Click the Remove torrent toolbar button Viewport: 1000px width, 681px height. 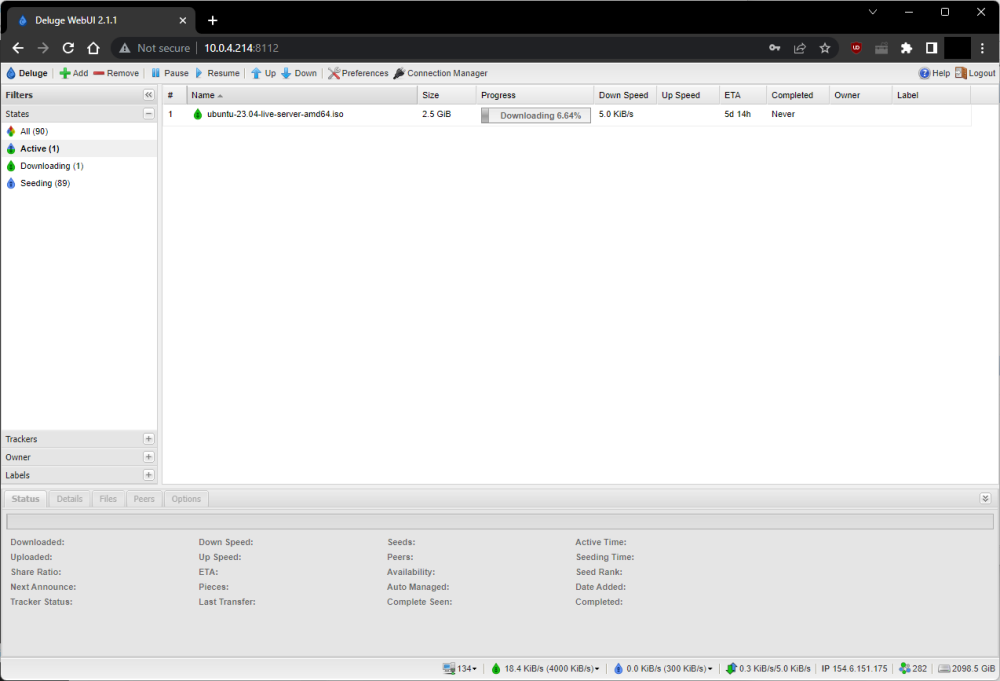pyautogui.click(x=116, y=73)
